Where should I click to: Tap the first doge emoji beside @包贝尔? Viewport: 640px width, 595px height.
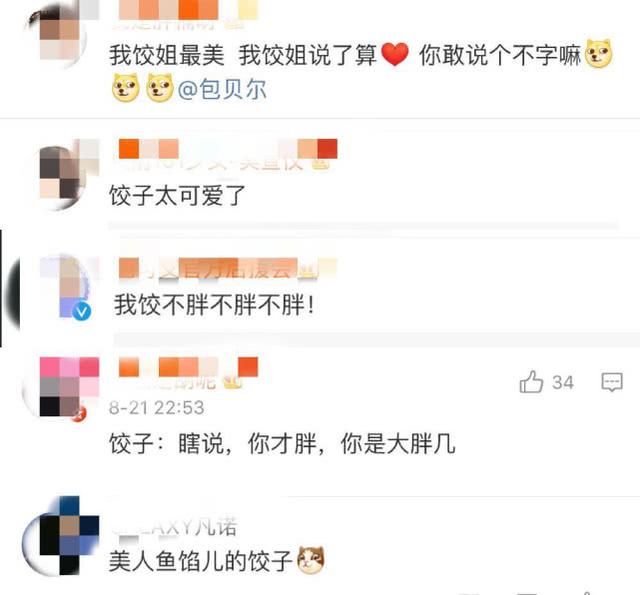[126, 88]
